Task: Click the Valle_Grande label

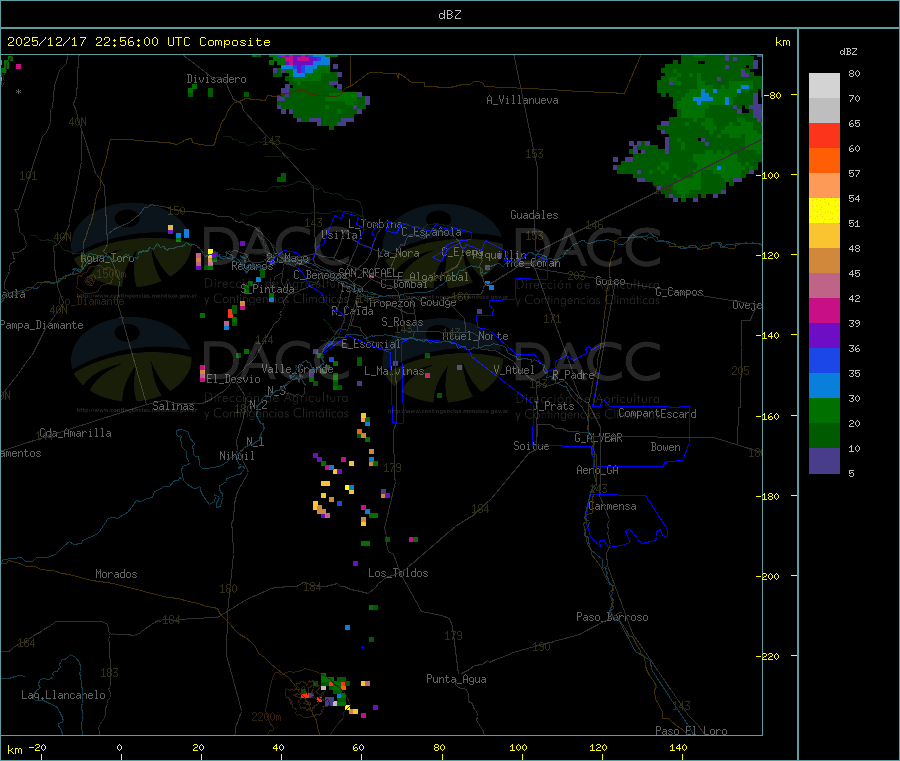Action: 297,369
